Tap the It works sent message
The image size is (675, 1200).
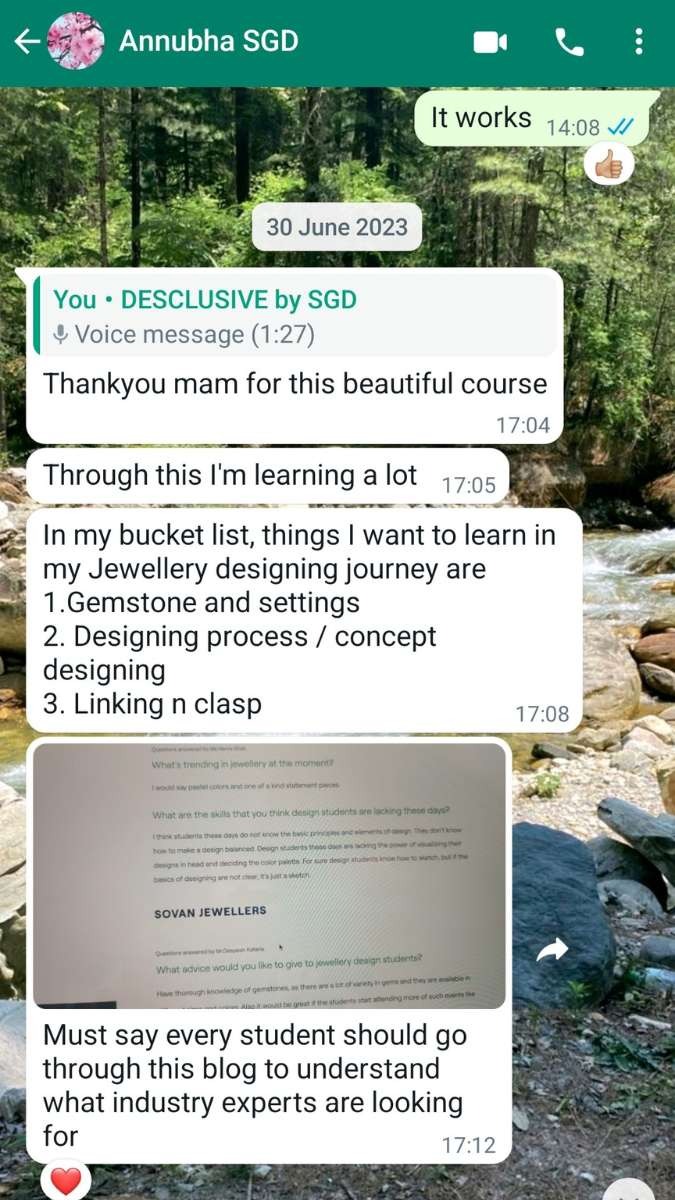[x=538, y=119]
